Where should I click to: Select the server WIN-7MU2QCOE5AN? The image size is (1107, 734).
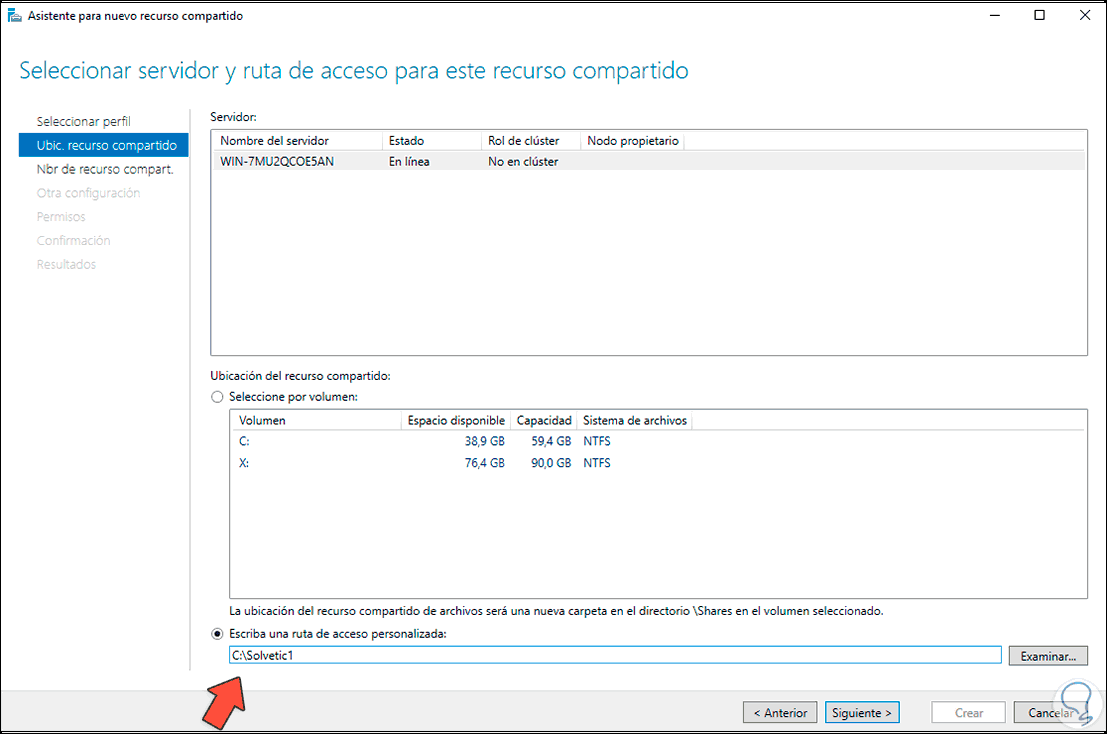[x=290, y=161]
